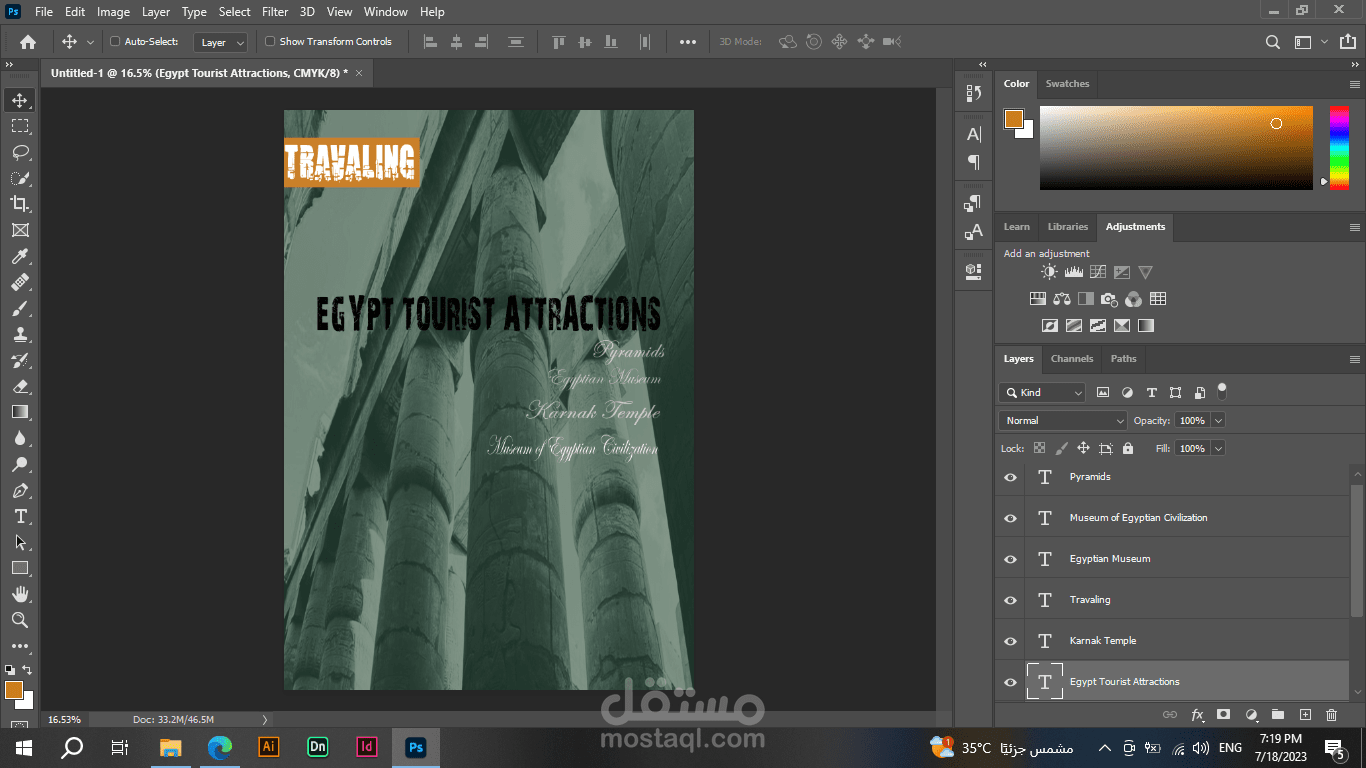The height and width of the screenshot is (768, 1366).
Task: Switch to the Channels tab
Action: [1071, 359]
